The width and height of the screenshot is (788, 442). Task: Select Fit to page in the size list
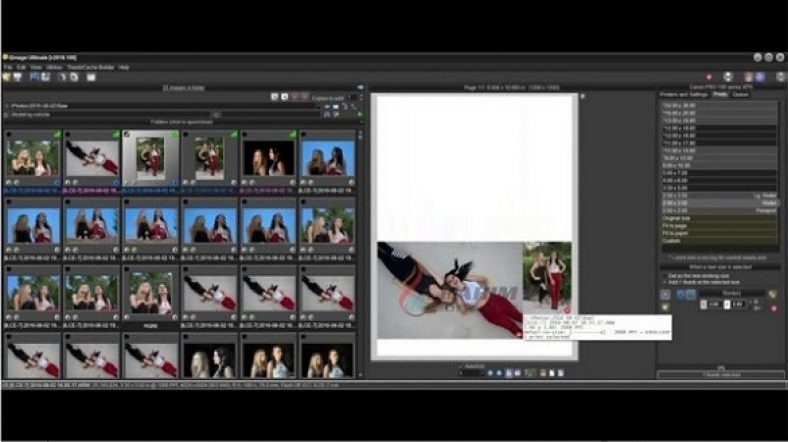pyautogui.click(x=719, y=226)
